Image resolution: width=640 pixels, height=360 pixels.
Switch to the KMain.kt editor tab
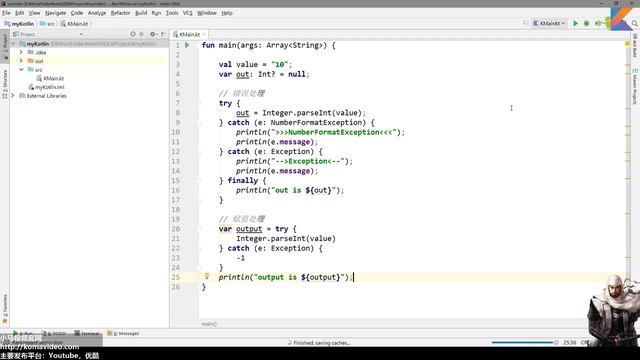tap(188, 34)
